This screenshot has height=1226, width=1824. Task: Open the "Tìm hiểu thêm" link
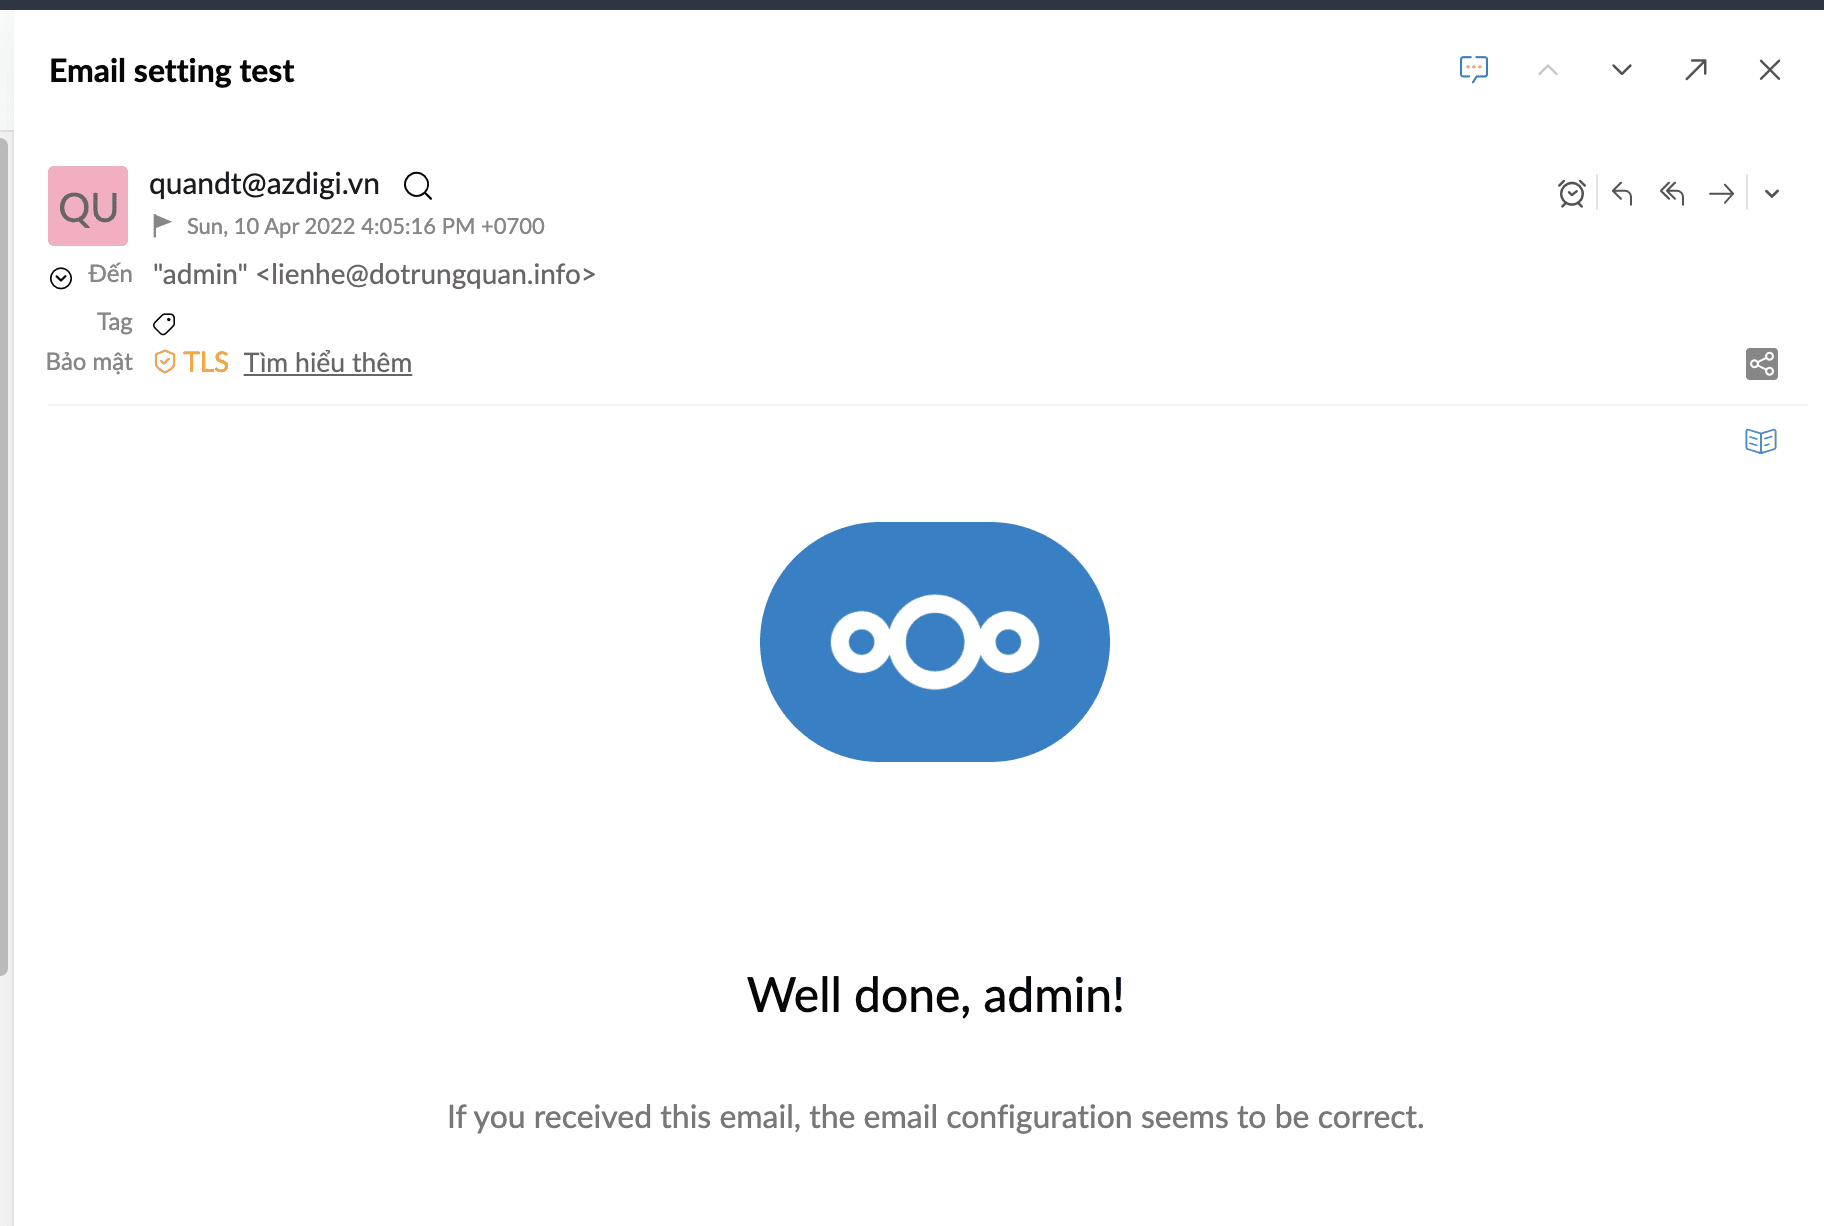[328, 362]
